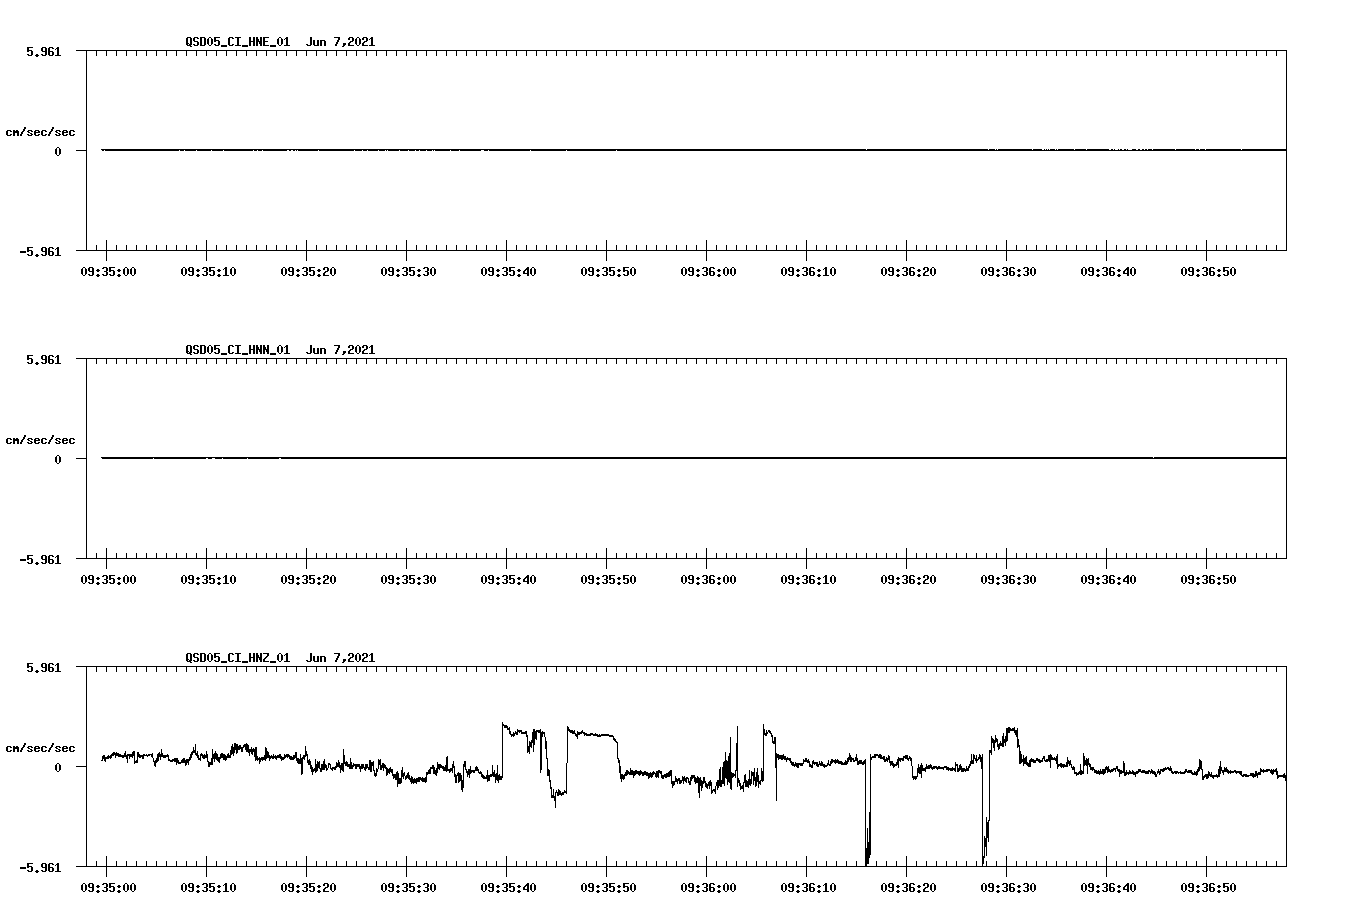Click the HNN plot's zero axis label
This screenshot has height=924, width=1358.
(x=58, y=459)
